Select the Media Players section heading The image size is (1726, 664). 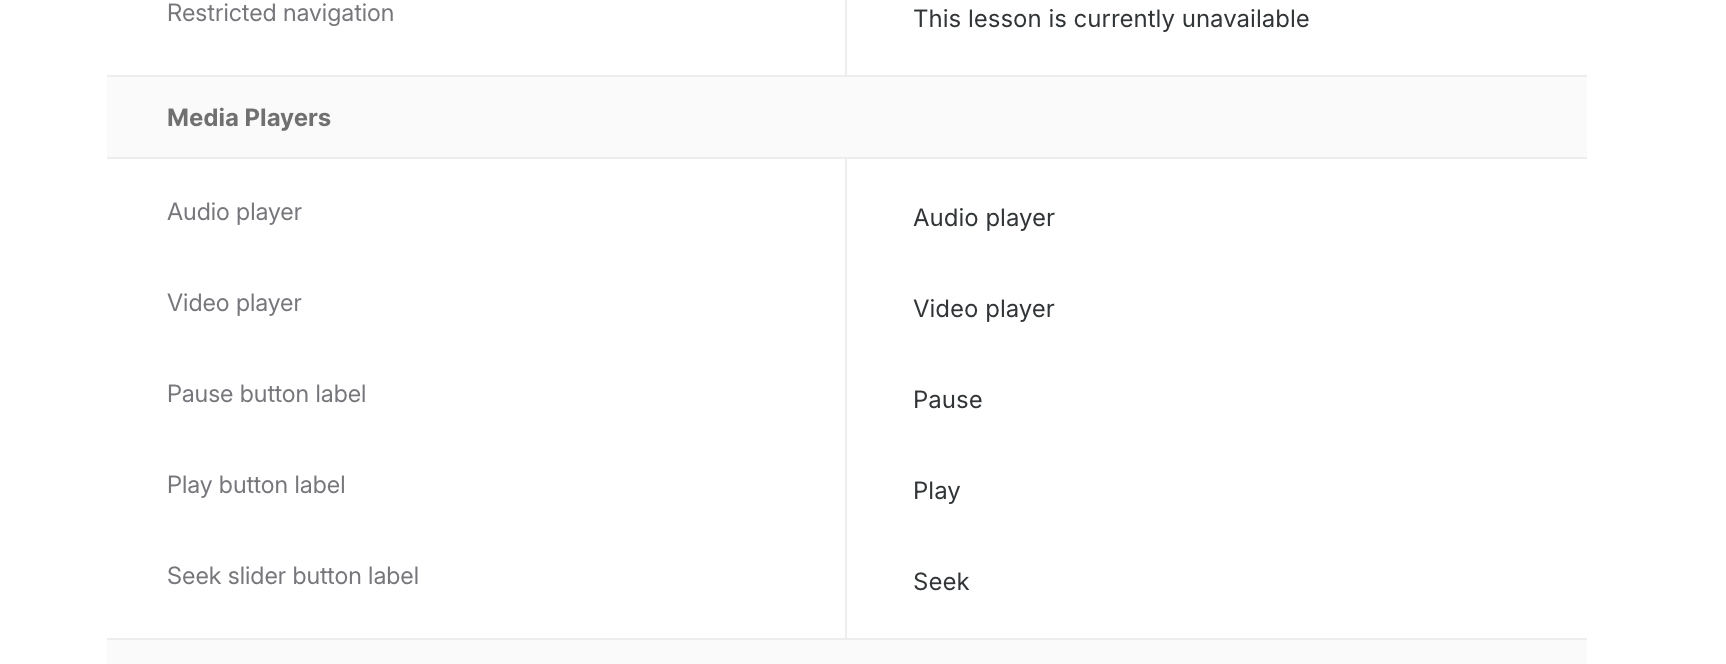pyautogui.click(x=249, y=118)
